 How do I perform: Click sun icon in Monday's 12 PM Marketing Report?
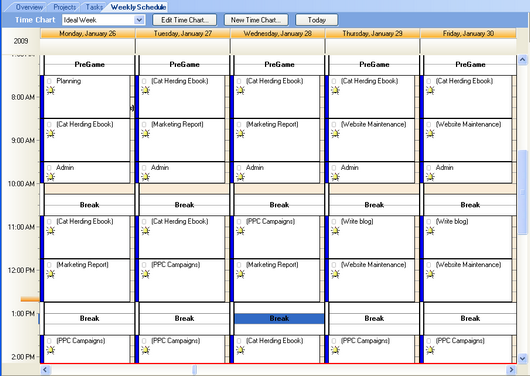51,274
